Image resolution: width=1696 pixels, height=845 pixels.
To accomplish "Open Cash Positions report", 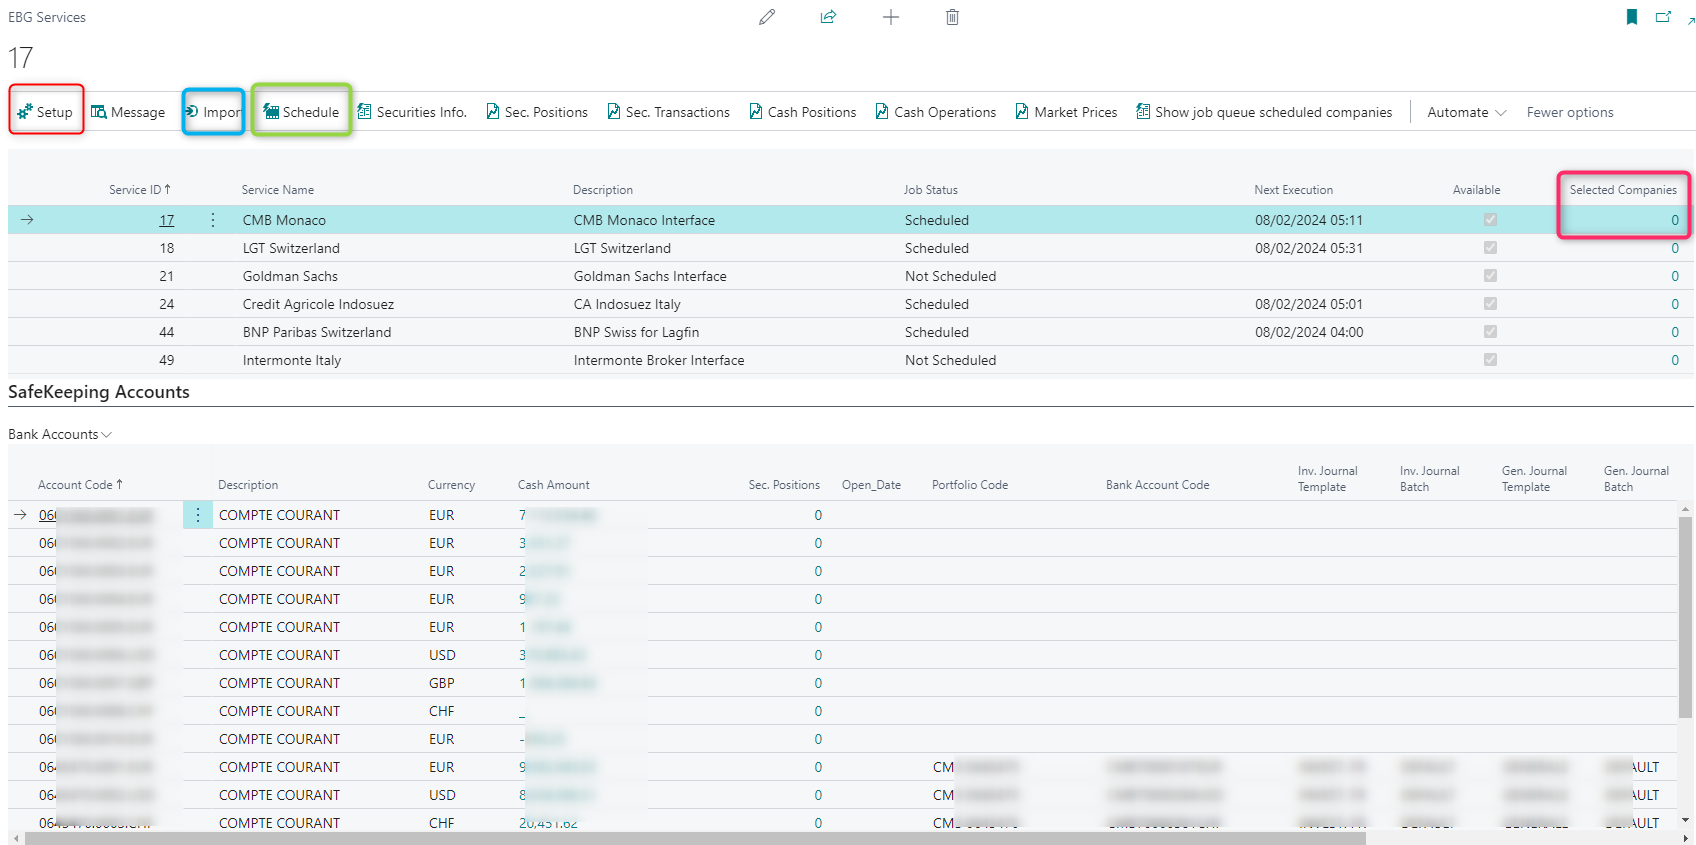I will [803, 112].
